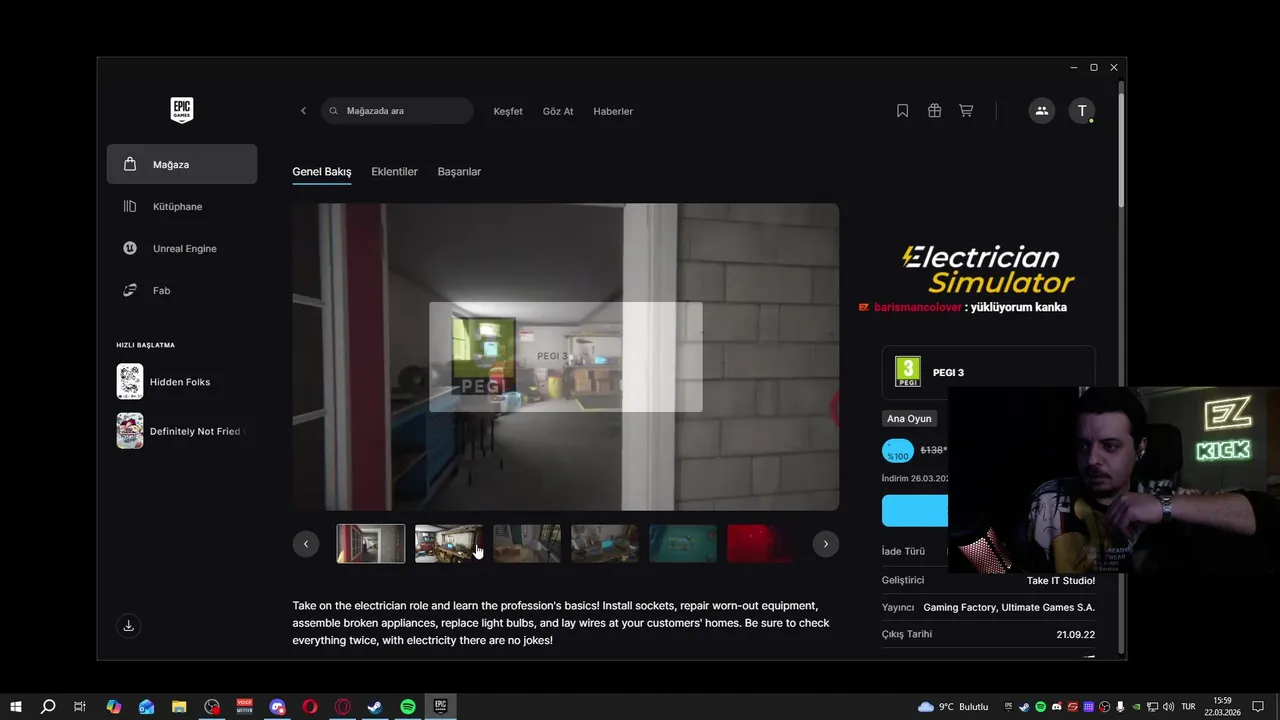
Task: Open Task View on the taskbar
Action: (80, 707)
